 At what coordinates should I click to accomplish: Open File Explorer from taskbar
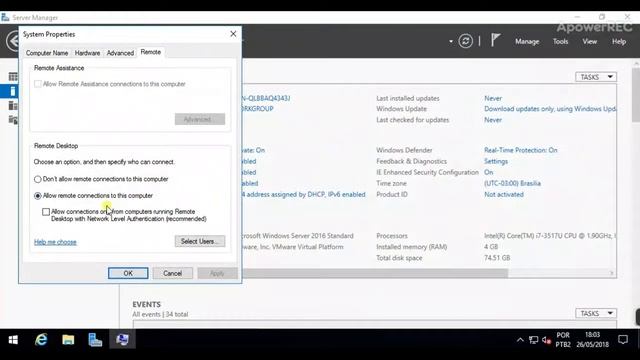click(x=68, y=340)
